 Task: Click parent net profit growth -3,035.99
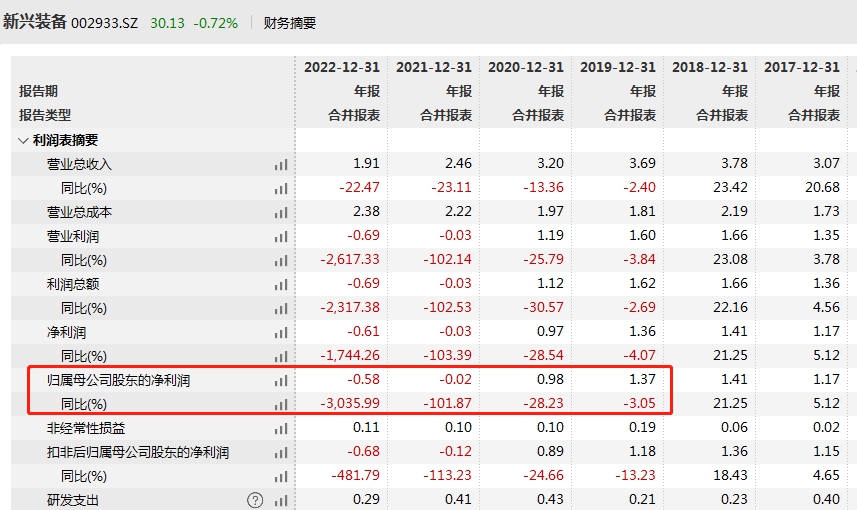(x=350, y=404)
